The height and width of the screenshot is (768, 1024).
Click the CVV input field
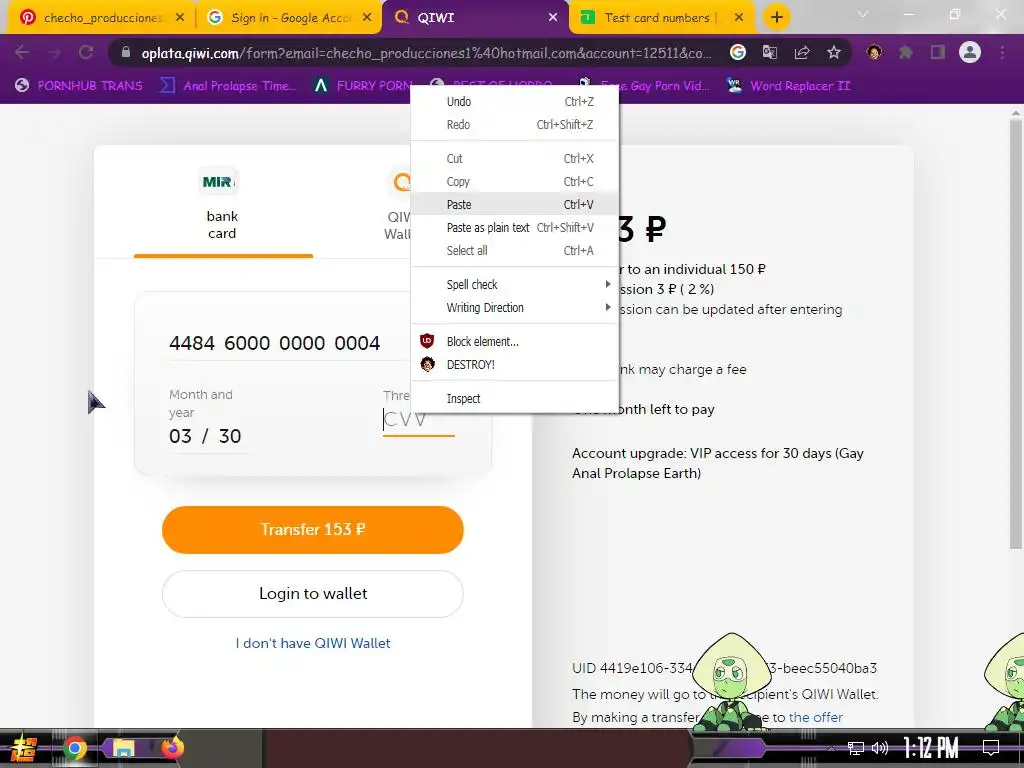click(418, 420)
